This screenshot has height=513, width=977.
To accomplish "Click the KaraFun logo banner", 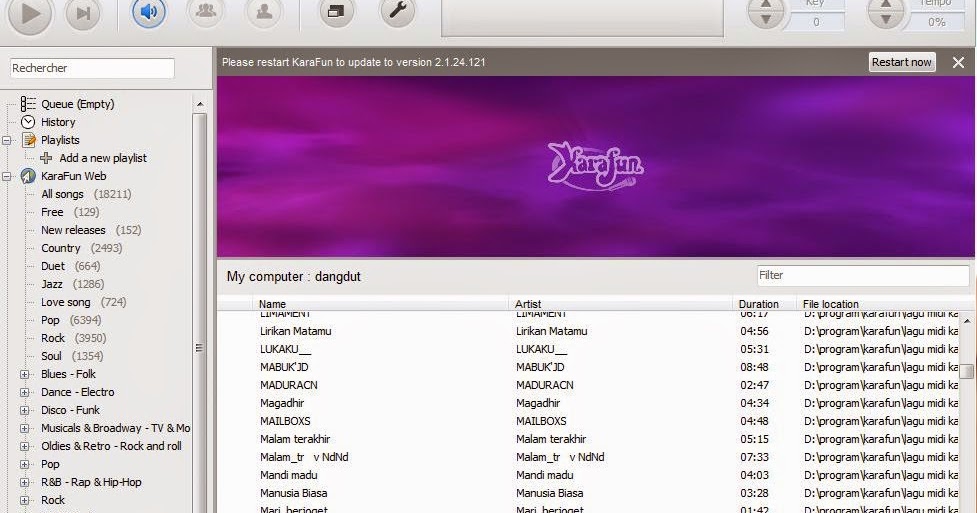I will 595,166.
